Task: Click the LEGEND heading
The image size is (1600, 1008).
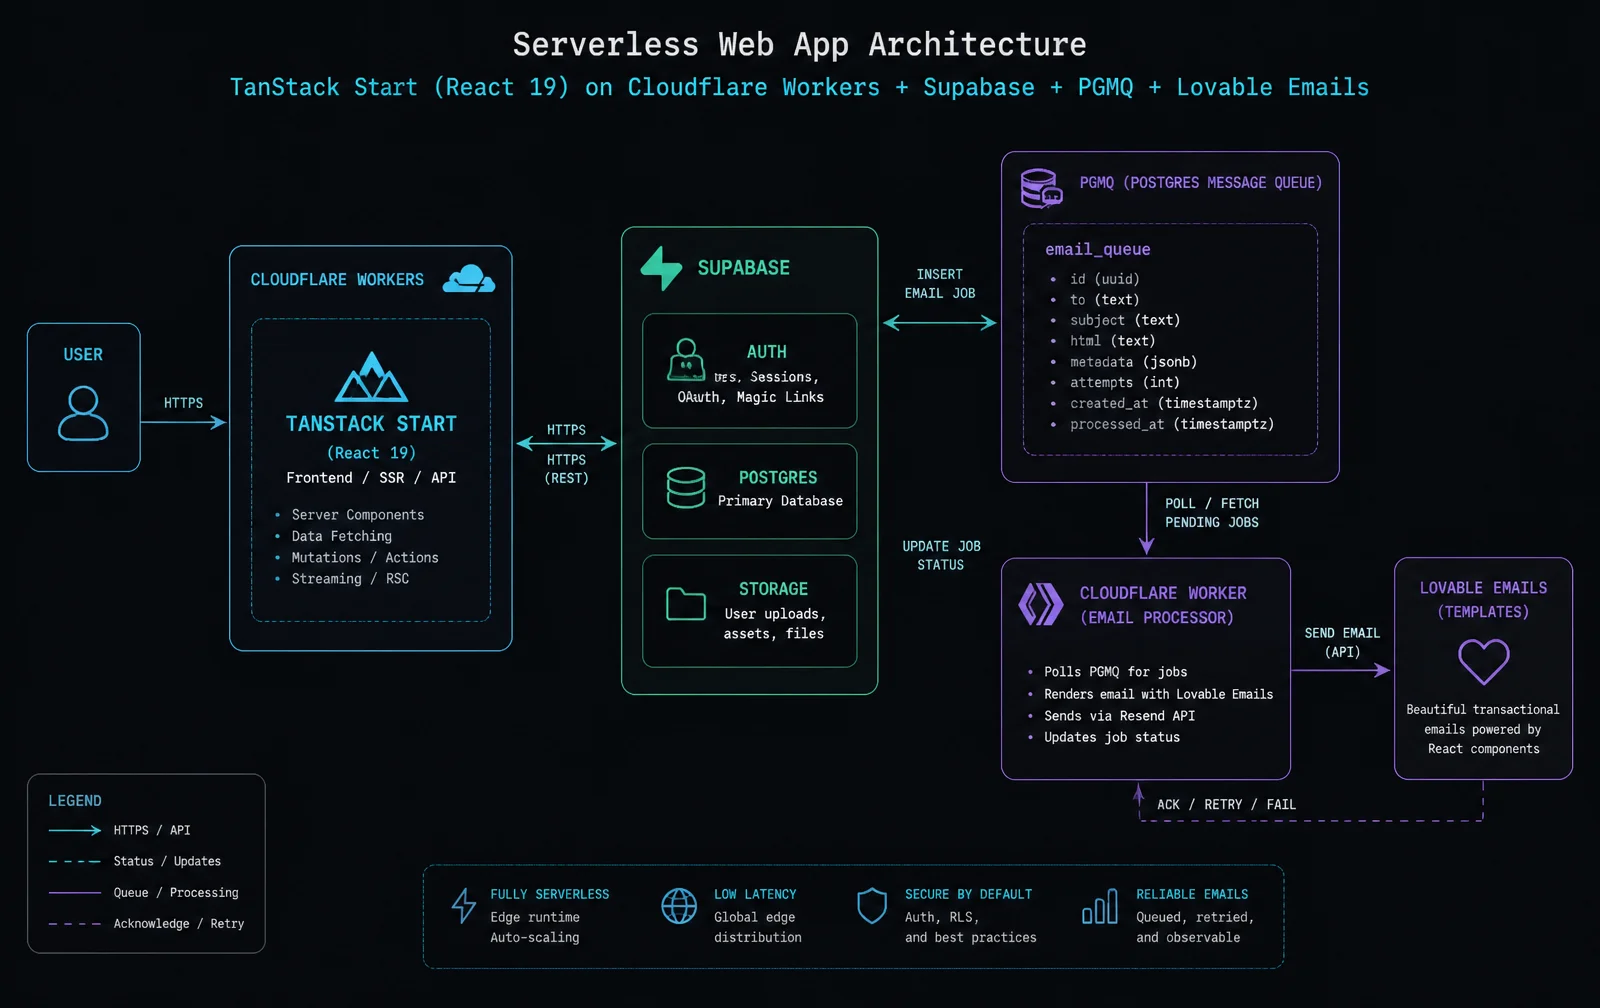Action: [x=75, y=801]
